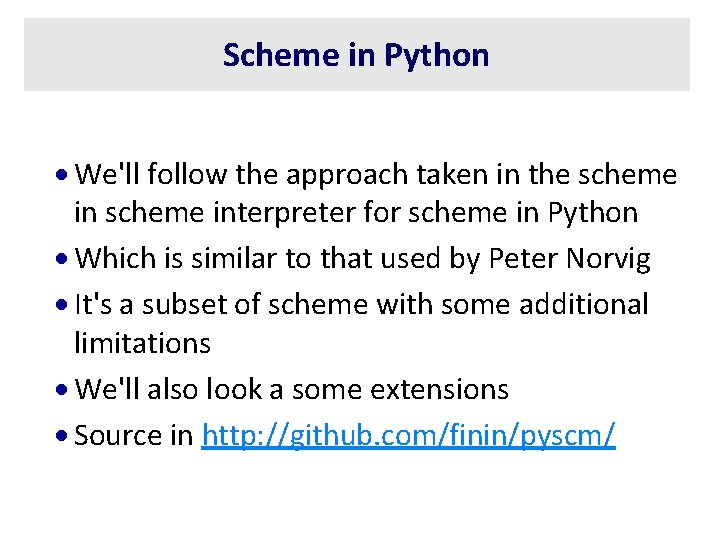Click the text 'Source in' before the link
This screenshot has width=720, height=540.
click(x=134, y=435)
